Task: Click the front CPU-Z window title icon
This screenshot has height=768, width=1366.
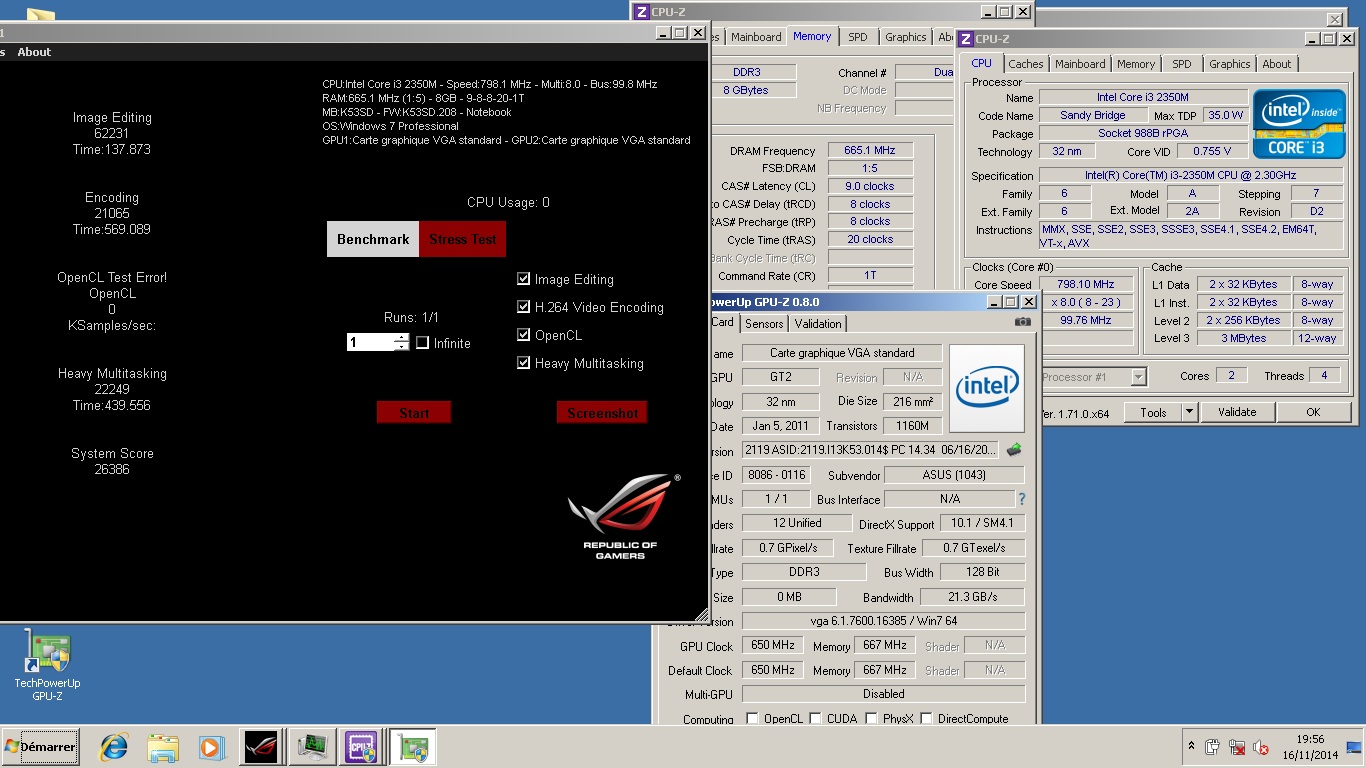Action: [x=966, y=39]
